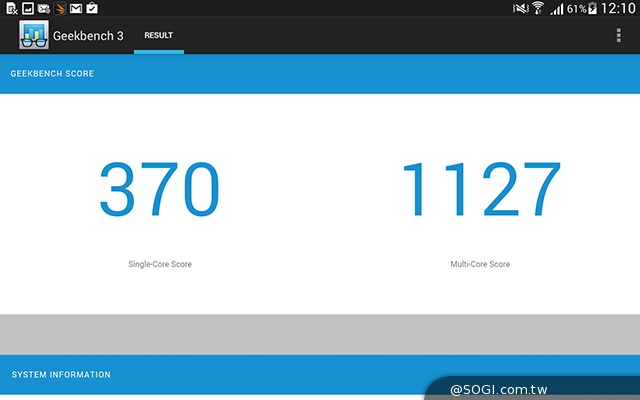Tap the cellular signal strength icon
The image size is (640, 400).
pyautogui.click(x=556, y=9)
